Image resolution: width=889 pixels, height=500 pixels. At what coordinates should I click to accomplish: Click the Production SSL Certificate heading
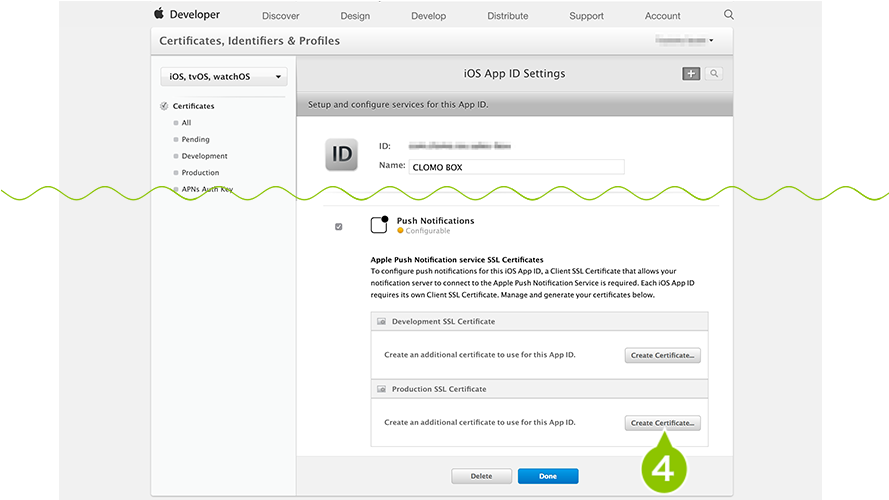[439, 389]
